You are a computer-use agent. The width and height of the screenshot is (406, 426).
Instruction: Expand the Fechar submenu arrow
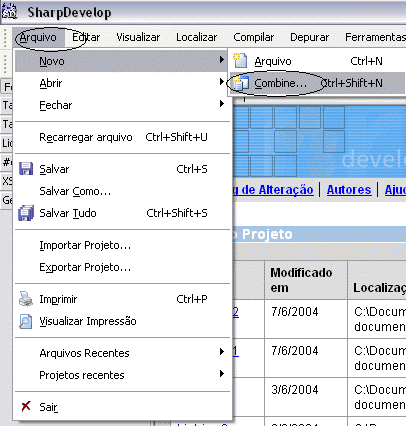pos(222,104)
